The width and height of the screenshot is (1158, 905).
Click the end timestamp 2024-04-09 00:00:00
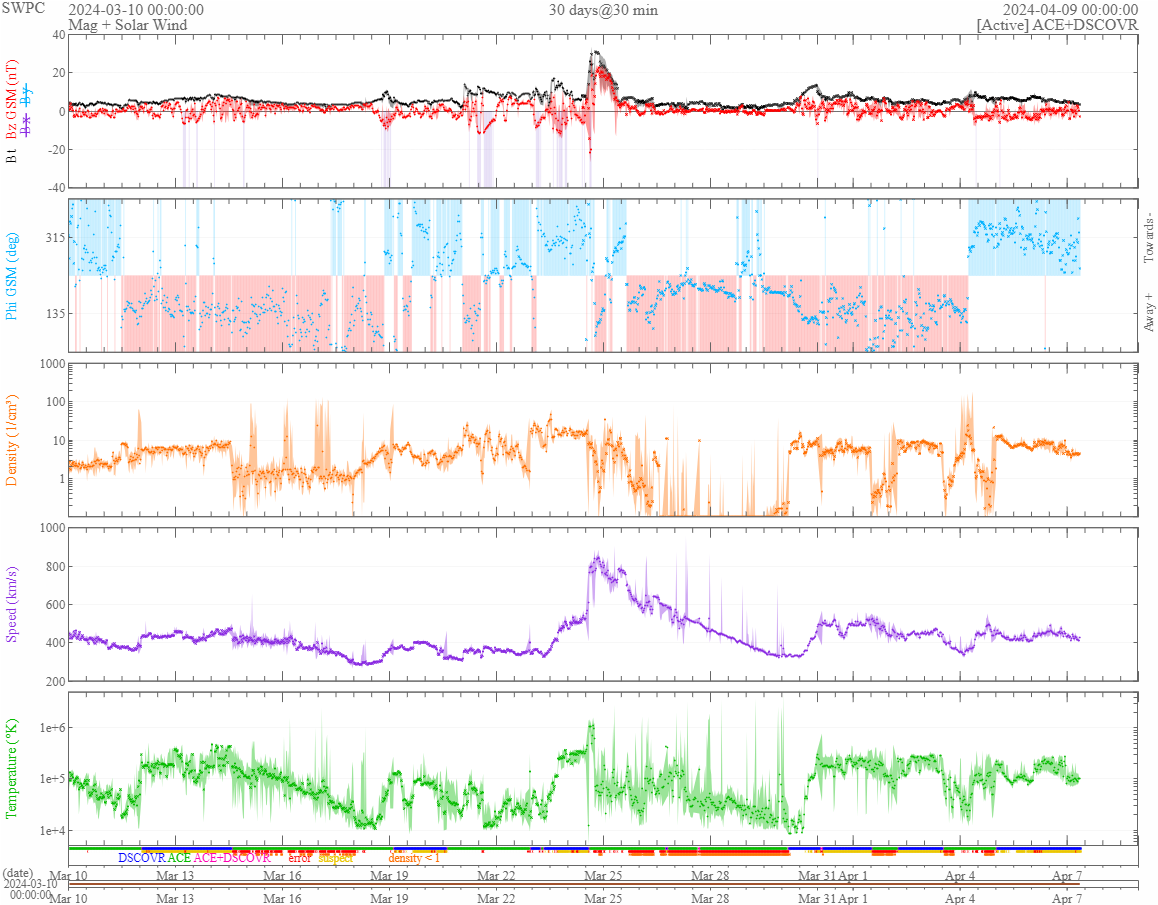(1070, 10)
